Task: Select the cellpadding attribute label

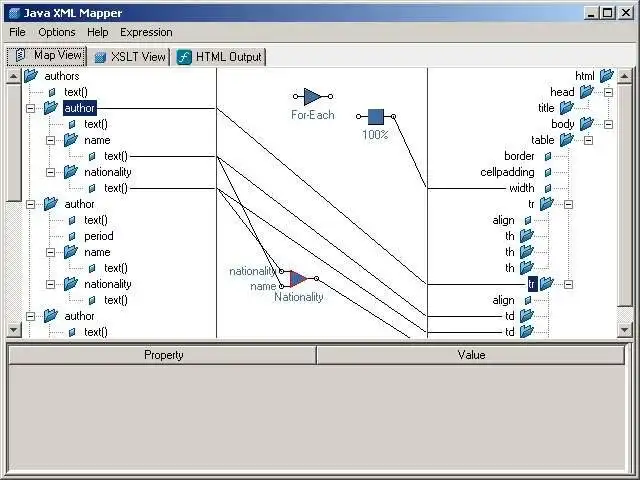Action: tap(507, 172)
